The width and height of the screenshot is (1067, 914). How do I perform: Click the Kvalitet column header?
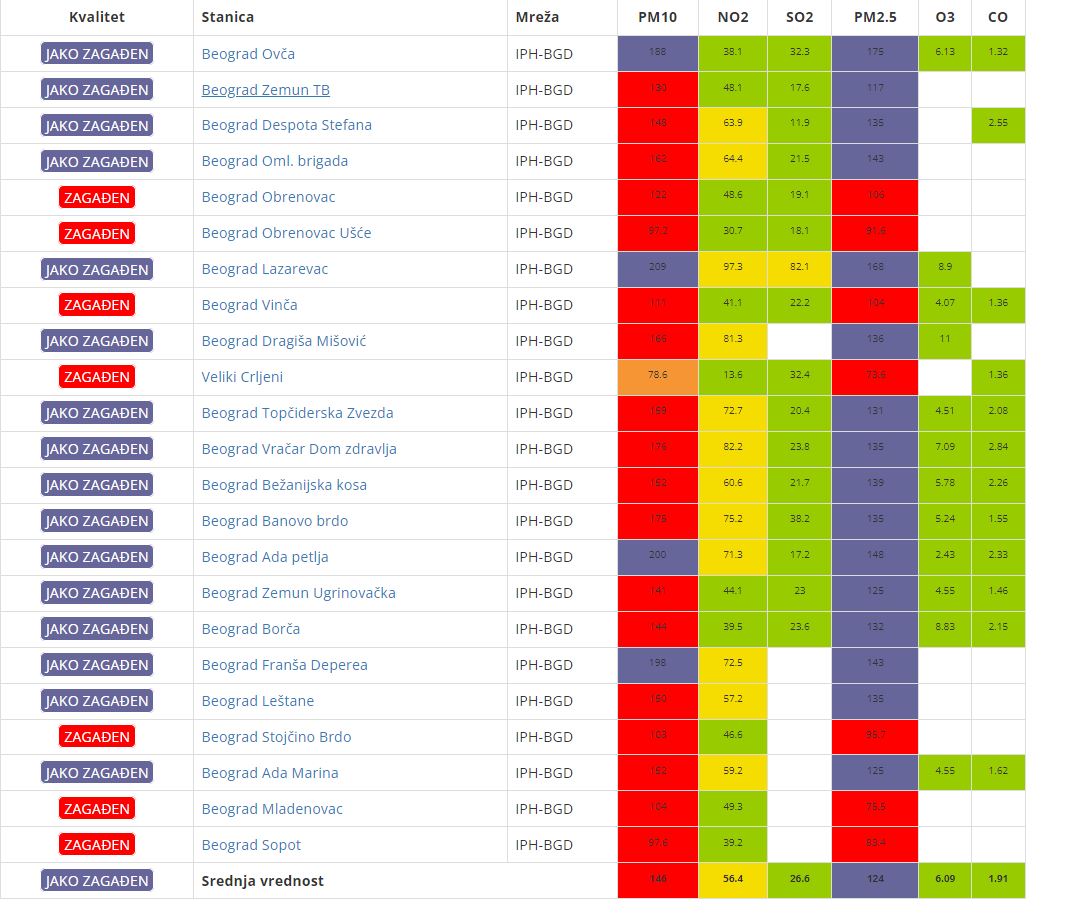click(x=97, y=17)
